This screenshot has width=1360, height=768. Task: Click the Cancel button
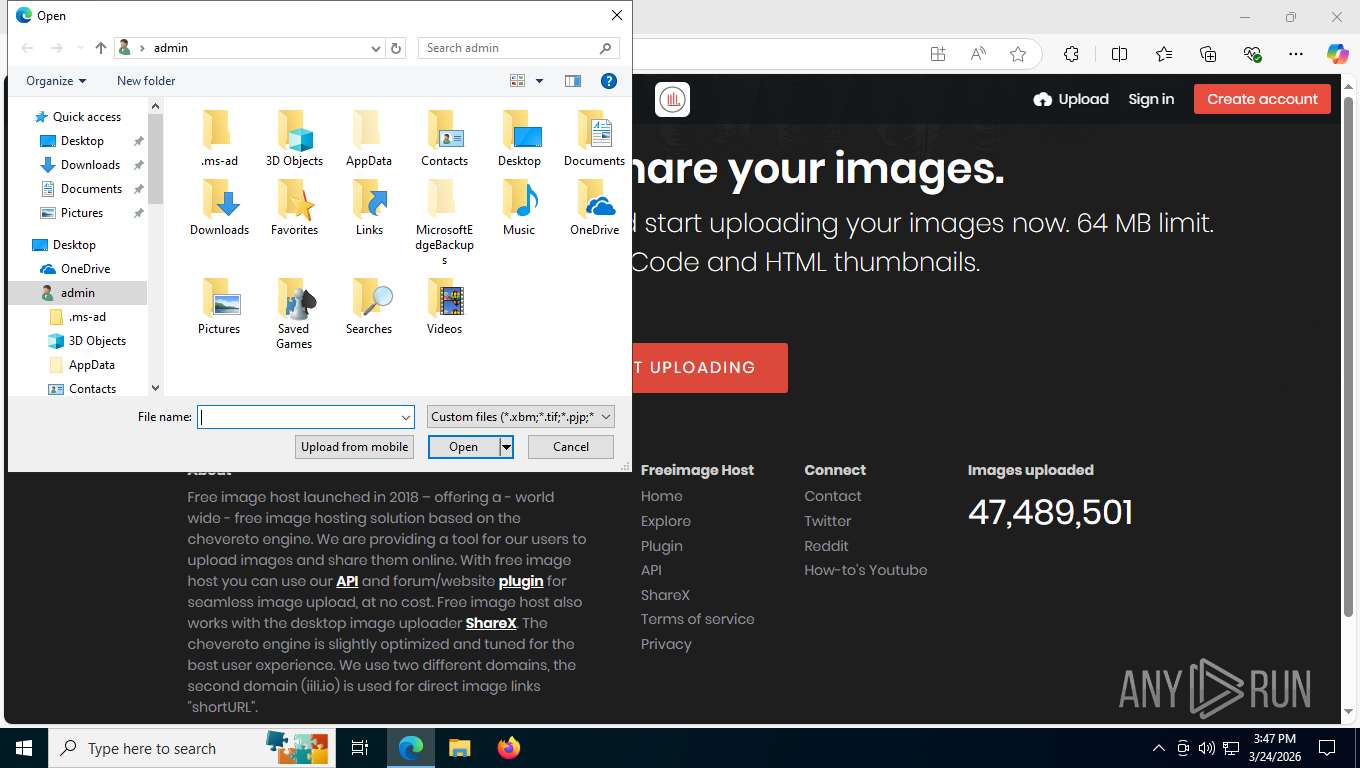571,447
